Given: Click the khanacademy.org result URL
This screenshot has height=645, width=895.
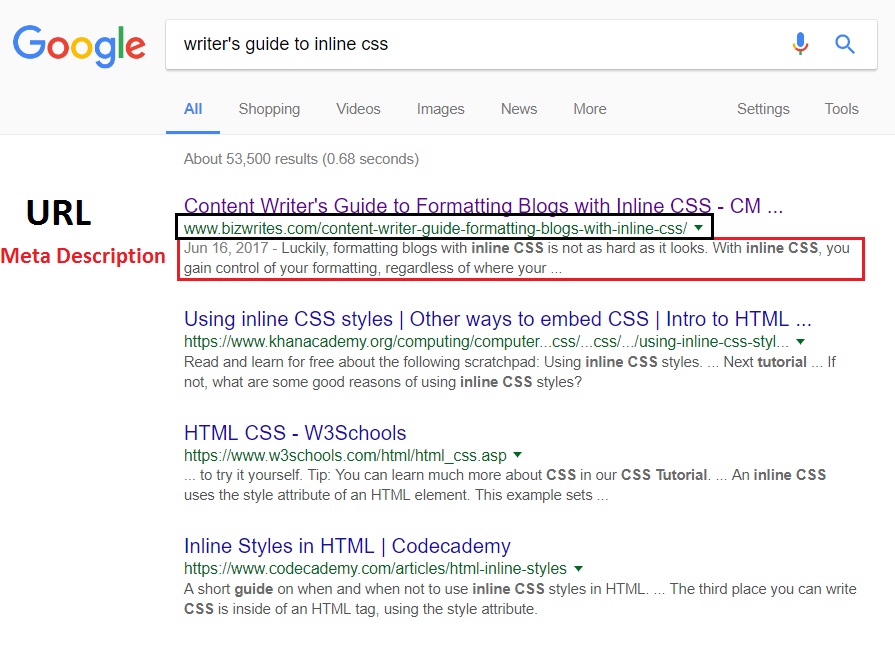Looking at the screenshot, I should [x=486, y=341].
